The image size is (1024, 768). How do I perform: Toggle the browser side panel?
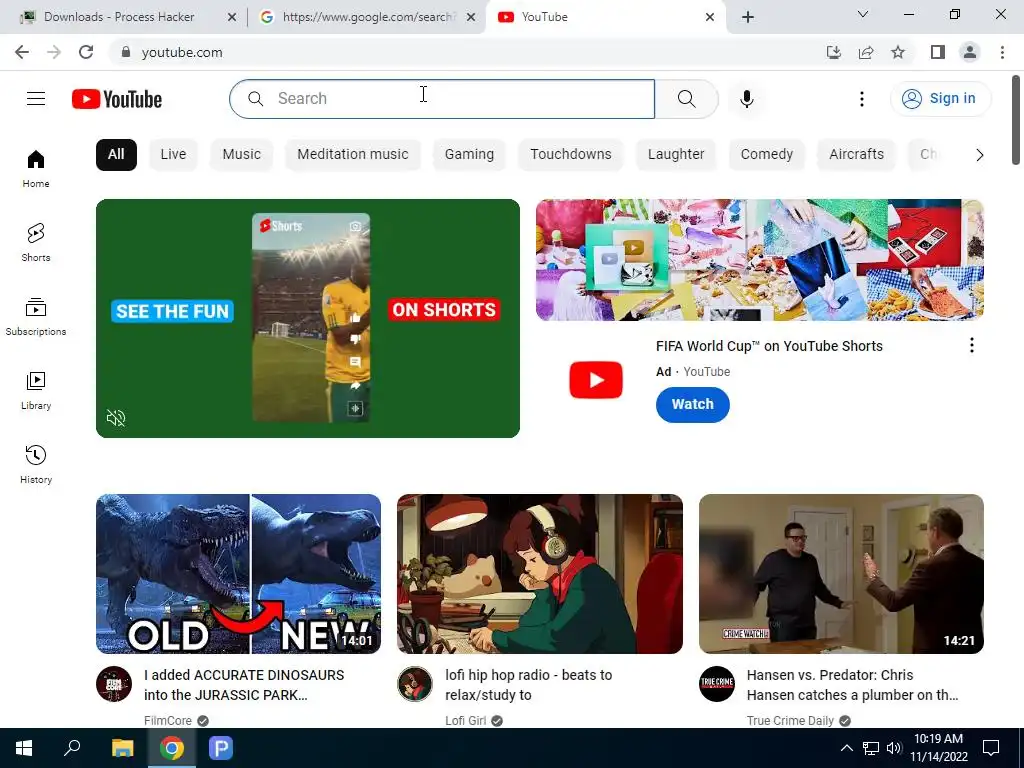pos(938,52)
